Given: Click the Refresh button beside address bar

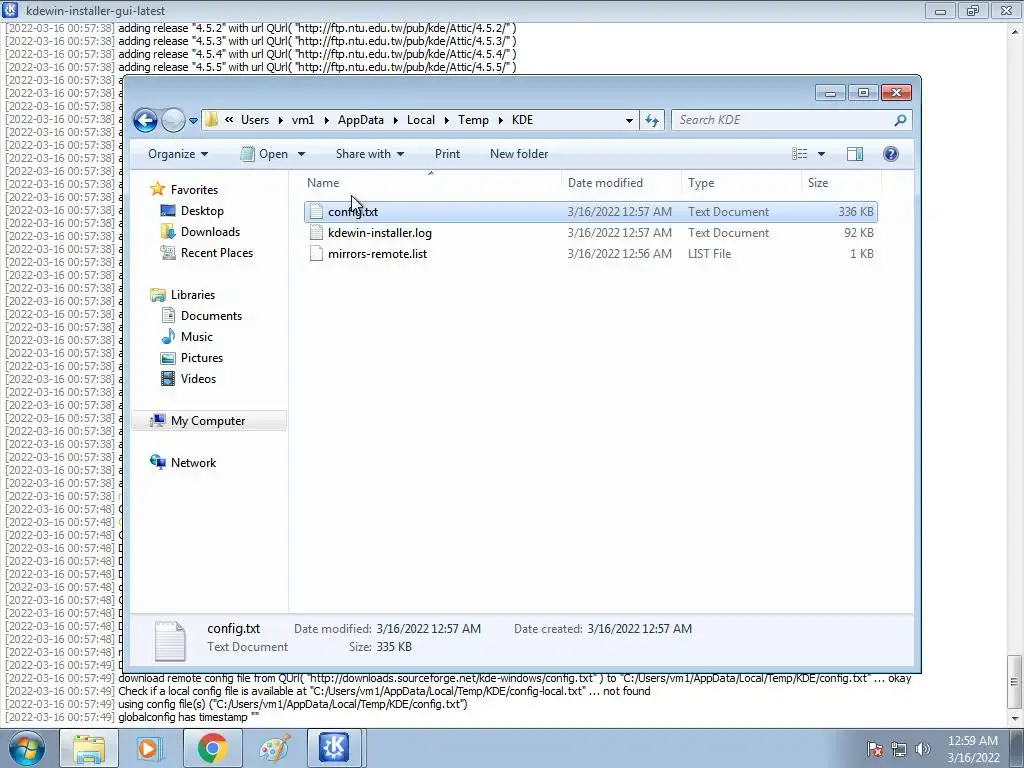Looking at the screenshot, I should 652,120.
